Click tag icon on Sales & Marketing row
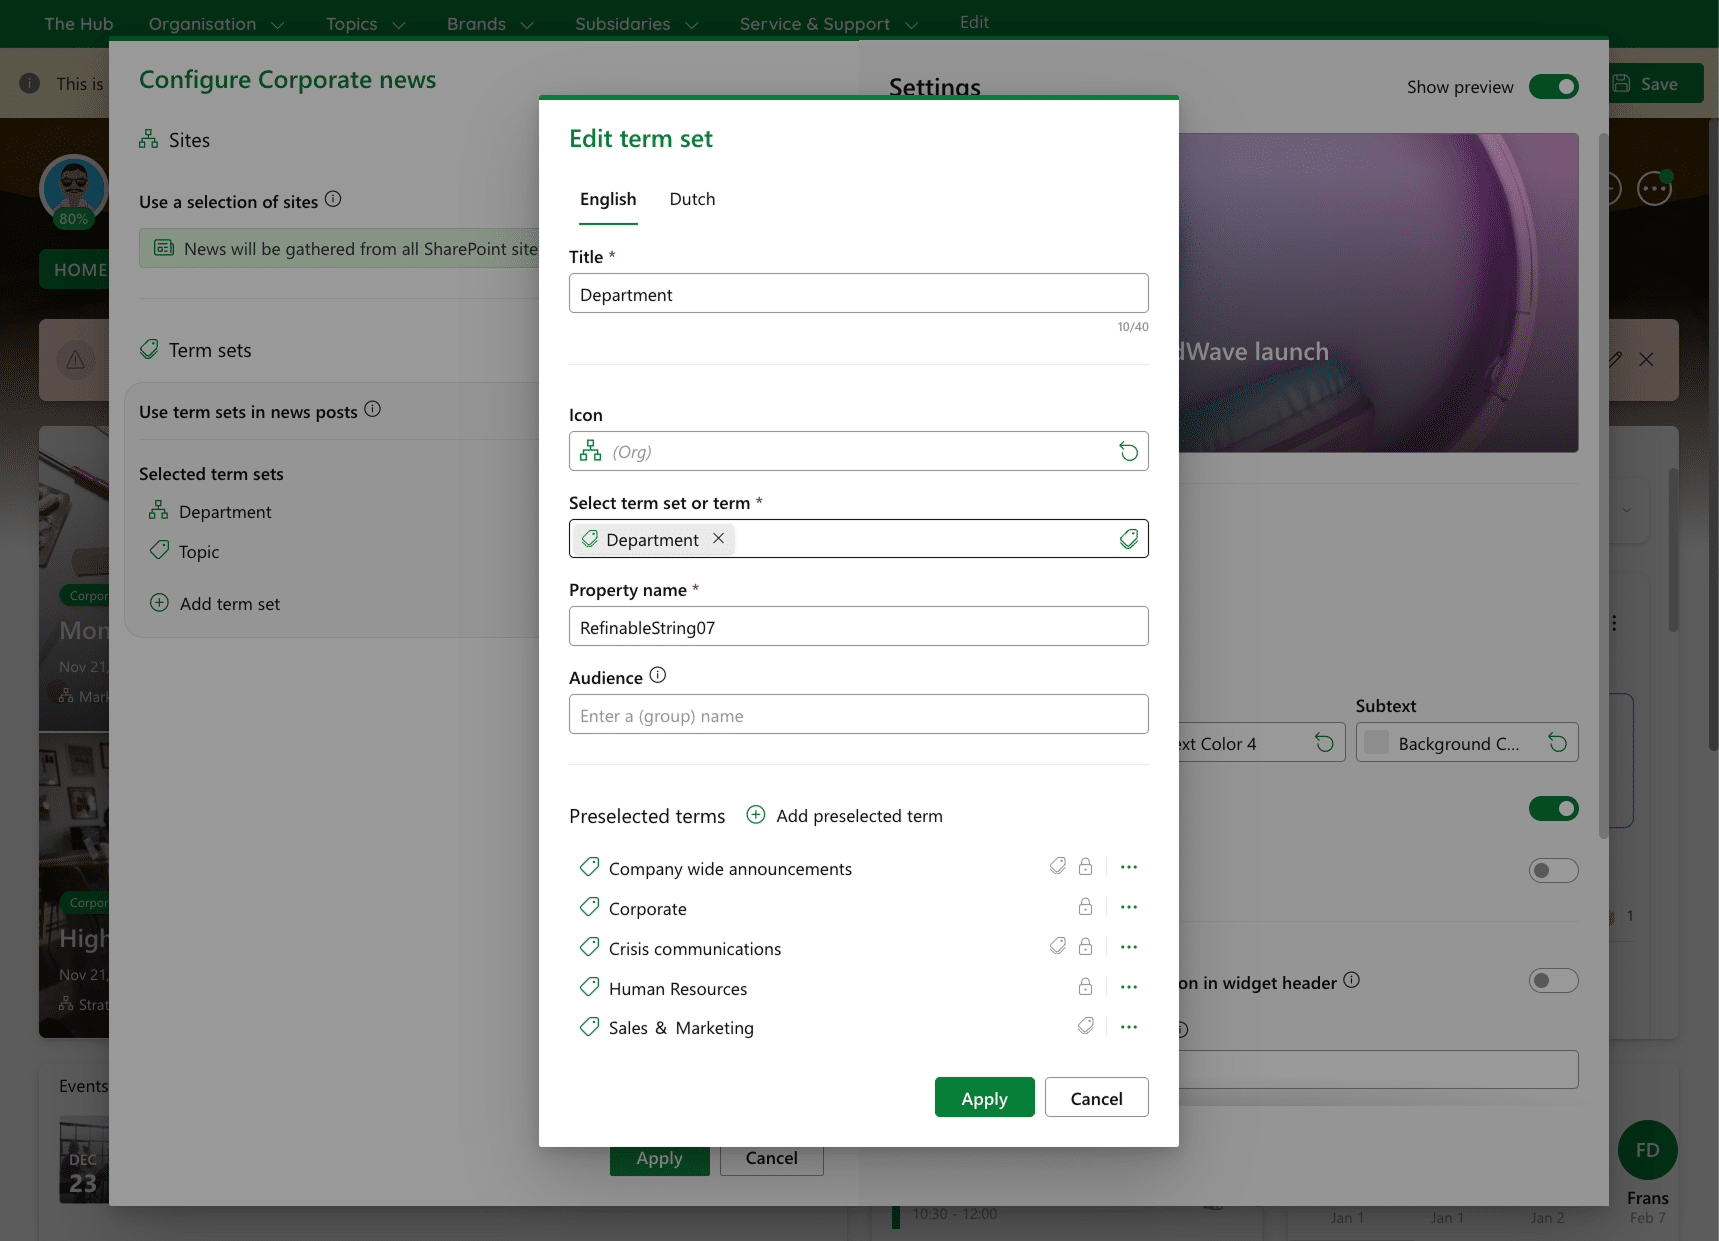Image resolution: width=1719 pixels, height=1241 pixels. click(x=1085, y=1026)
